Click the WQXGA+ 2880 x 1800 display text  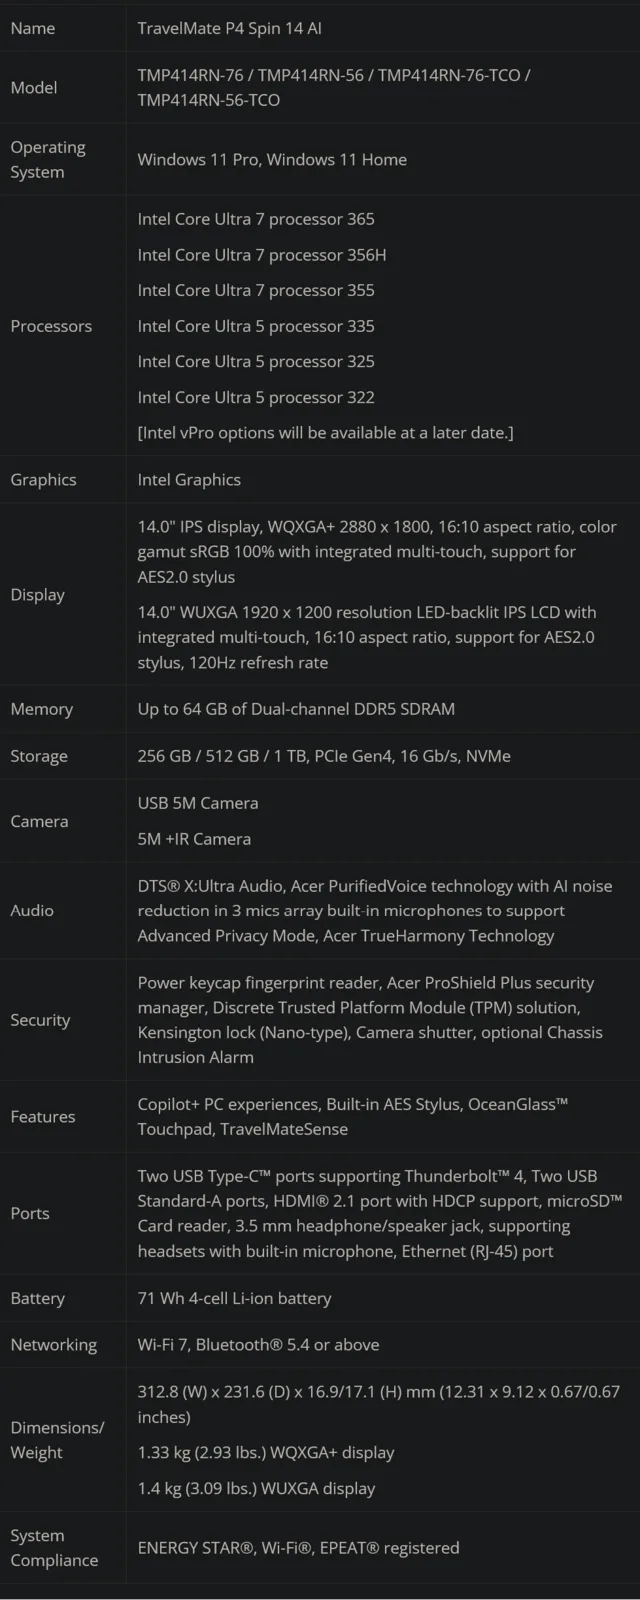(x=376, y=551)
